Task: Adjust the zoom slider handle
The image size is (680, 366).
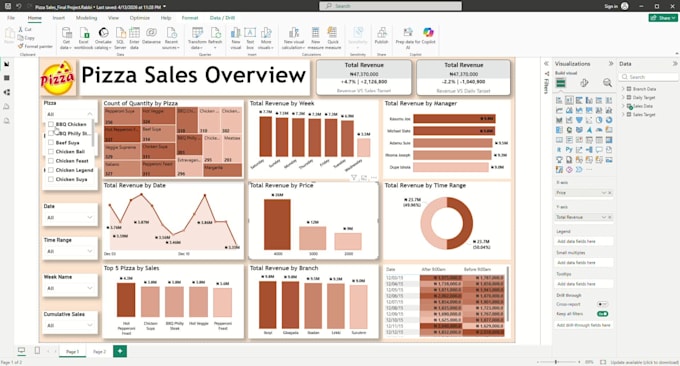Action: tap(556, 362)
